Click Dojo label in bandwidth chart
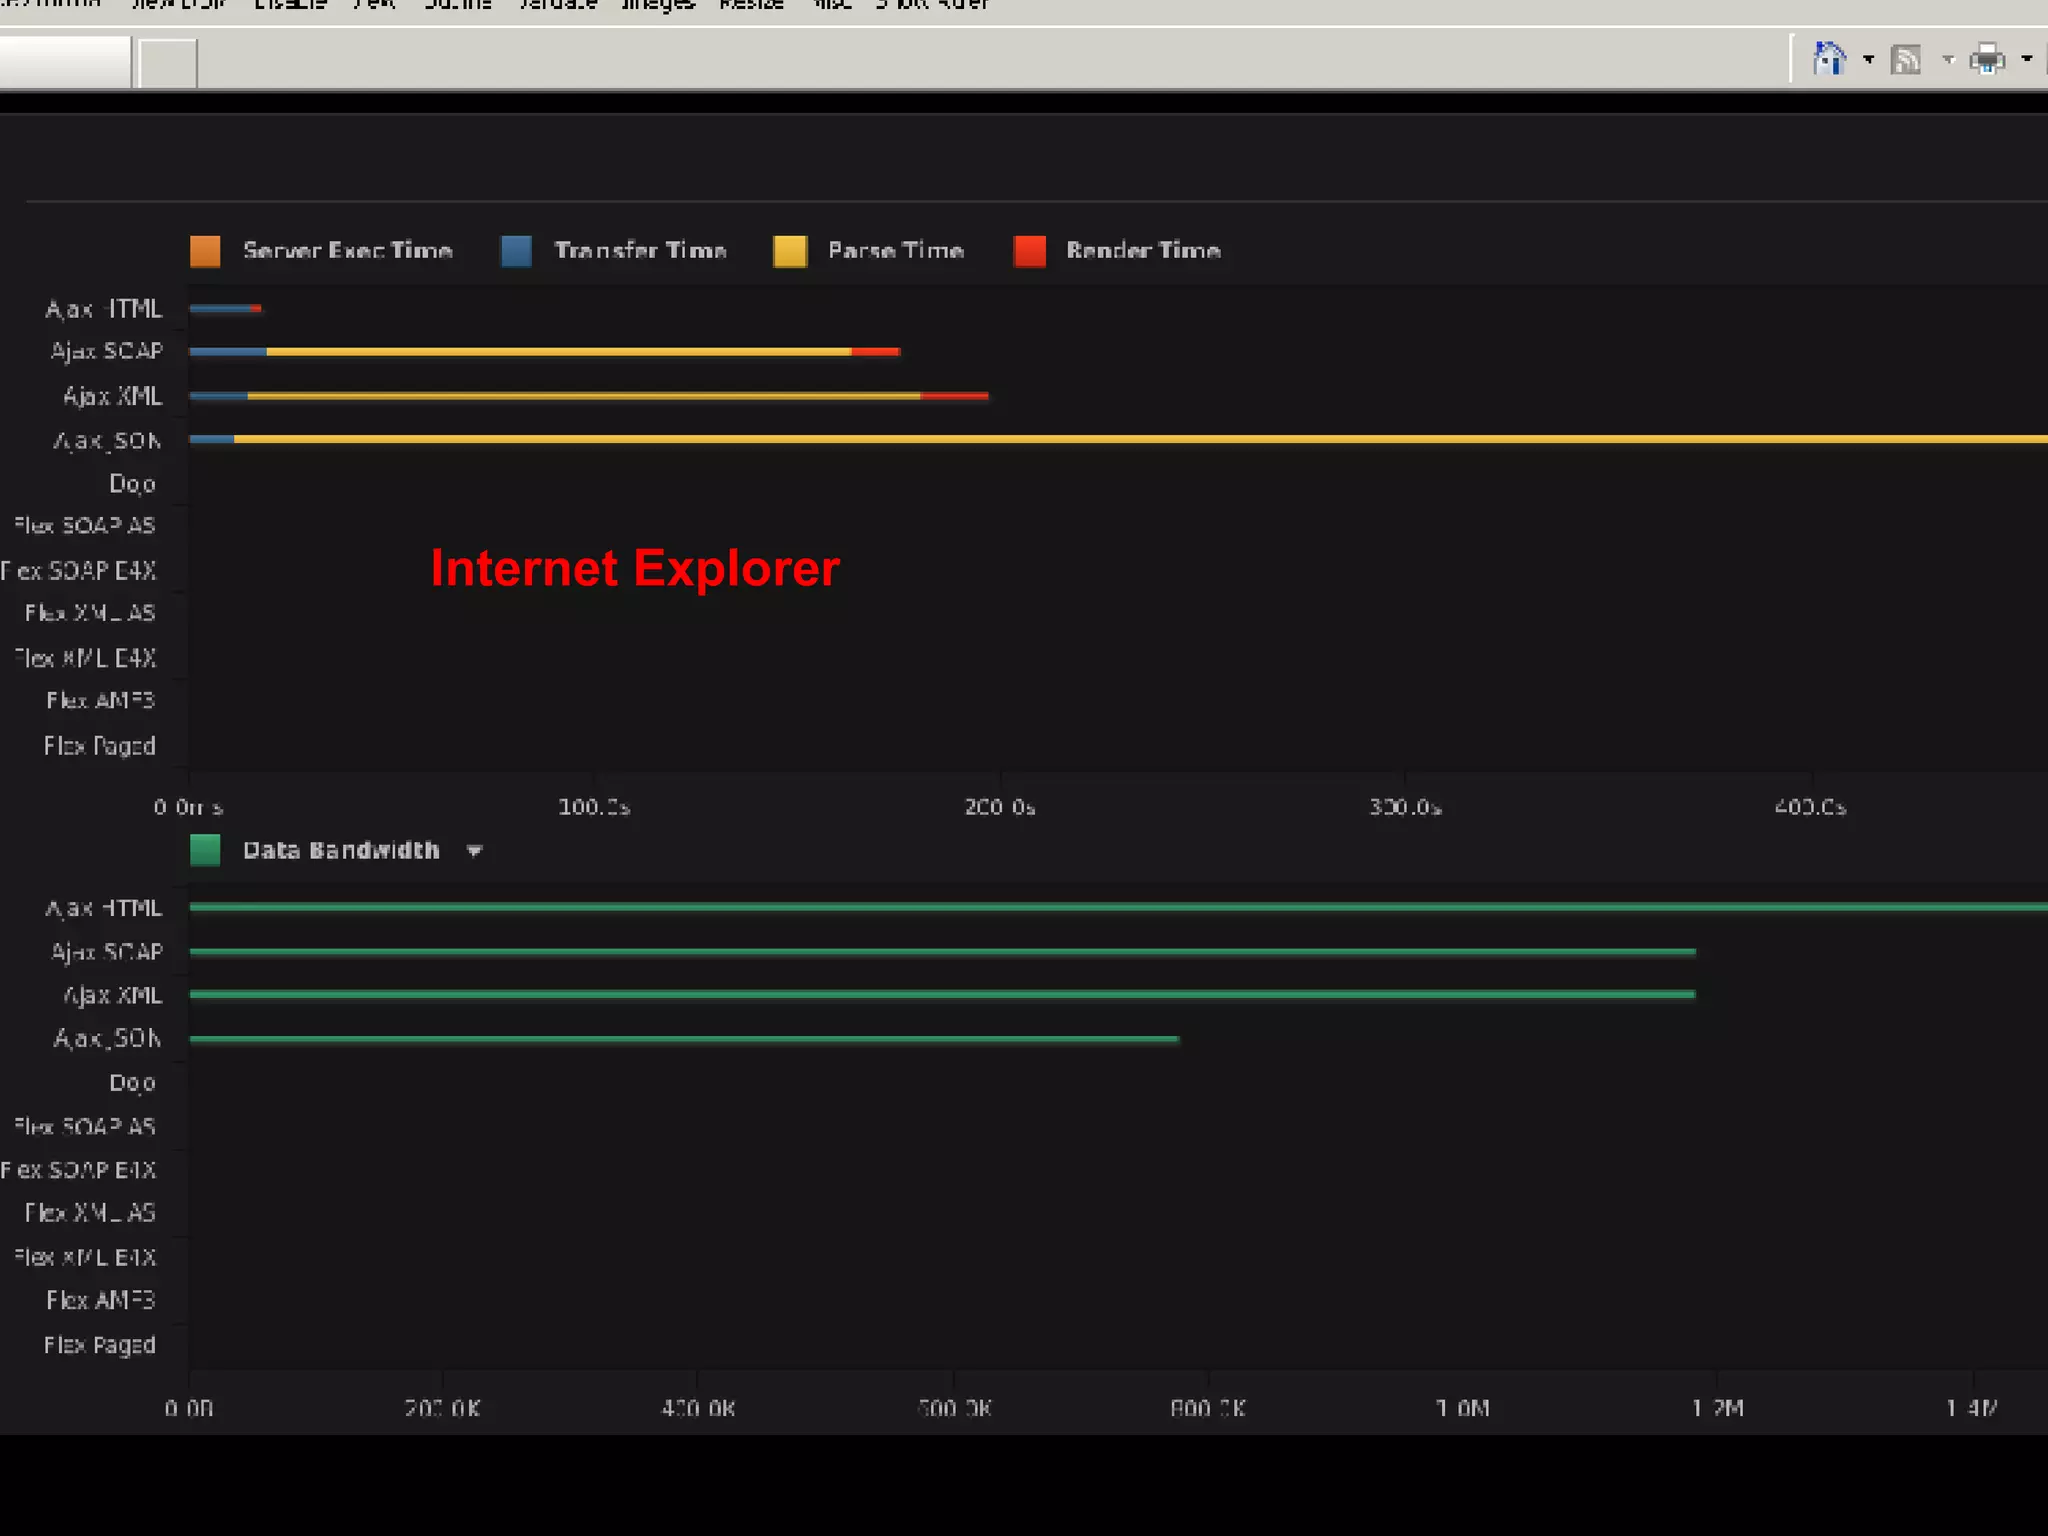The image size is (2048, 1536). pyautogui.click(x=132, y=1083)
